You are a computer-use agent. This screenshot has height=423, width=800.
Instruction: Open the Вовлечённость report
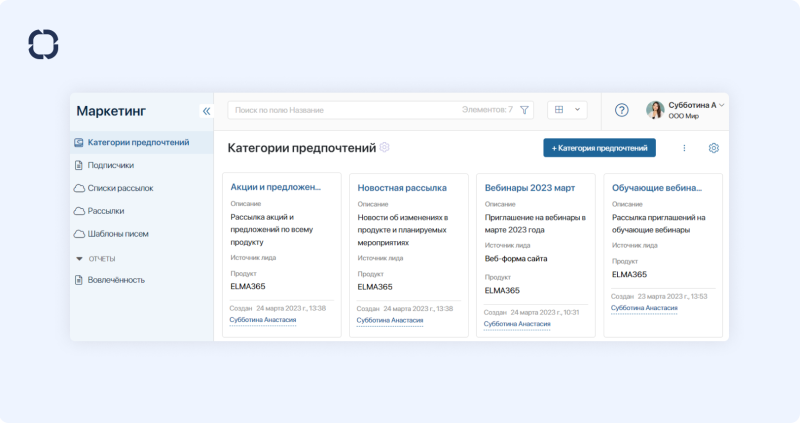[x=116, y=280]
